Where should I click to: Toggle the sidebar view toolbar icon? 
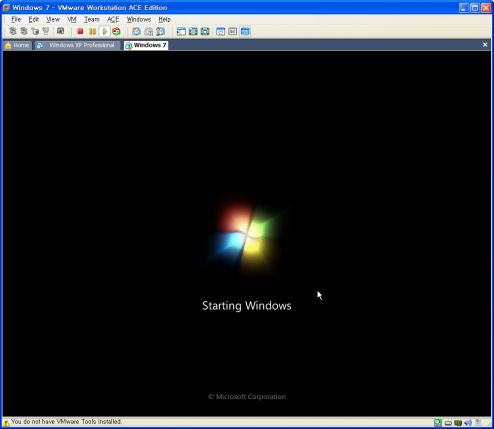[181, 31]
